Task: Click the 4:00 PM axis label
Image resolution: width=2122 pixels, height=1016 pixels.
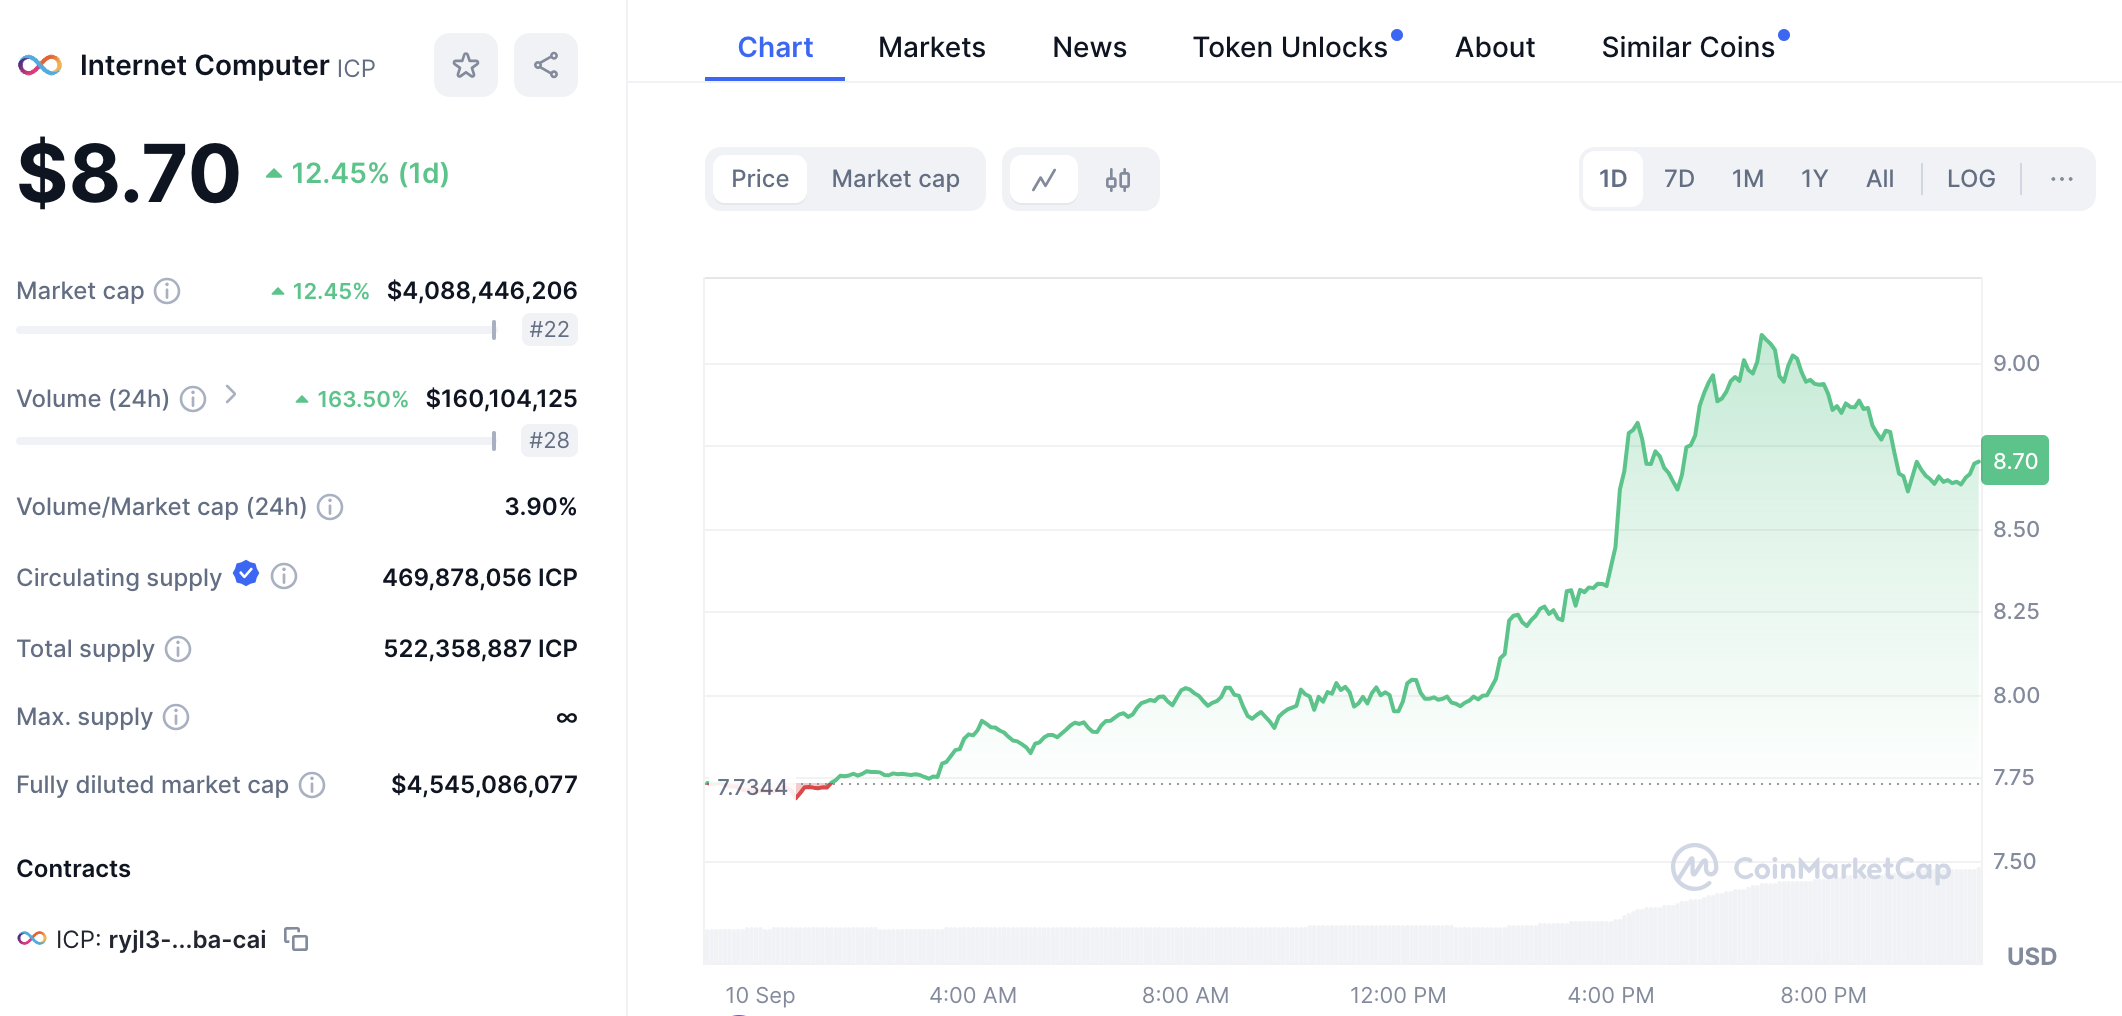Action: tap(1610, 996)
